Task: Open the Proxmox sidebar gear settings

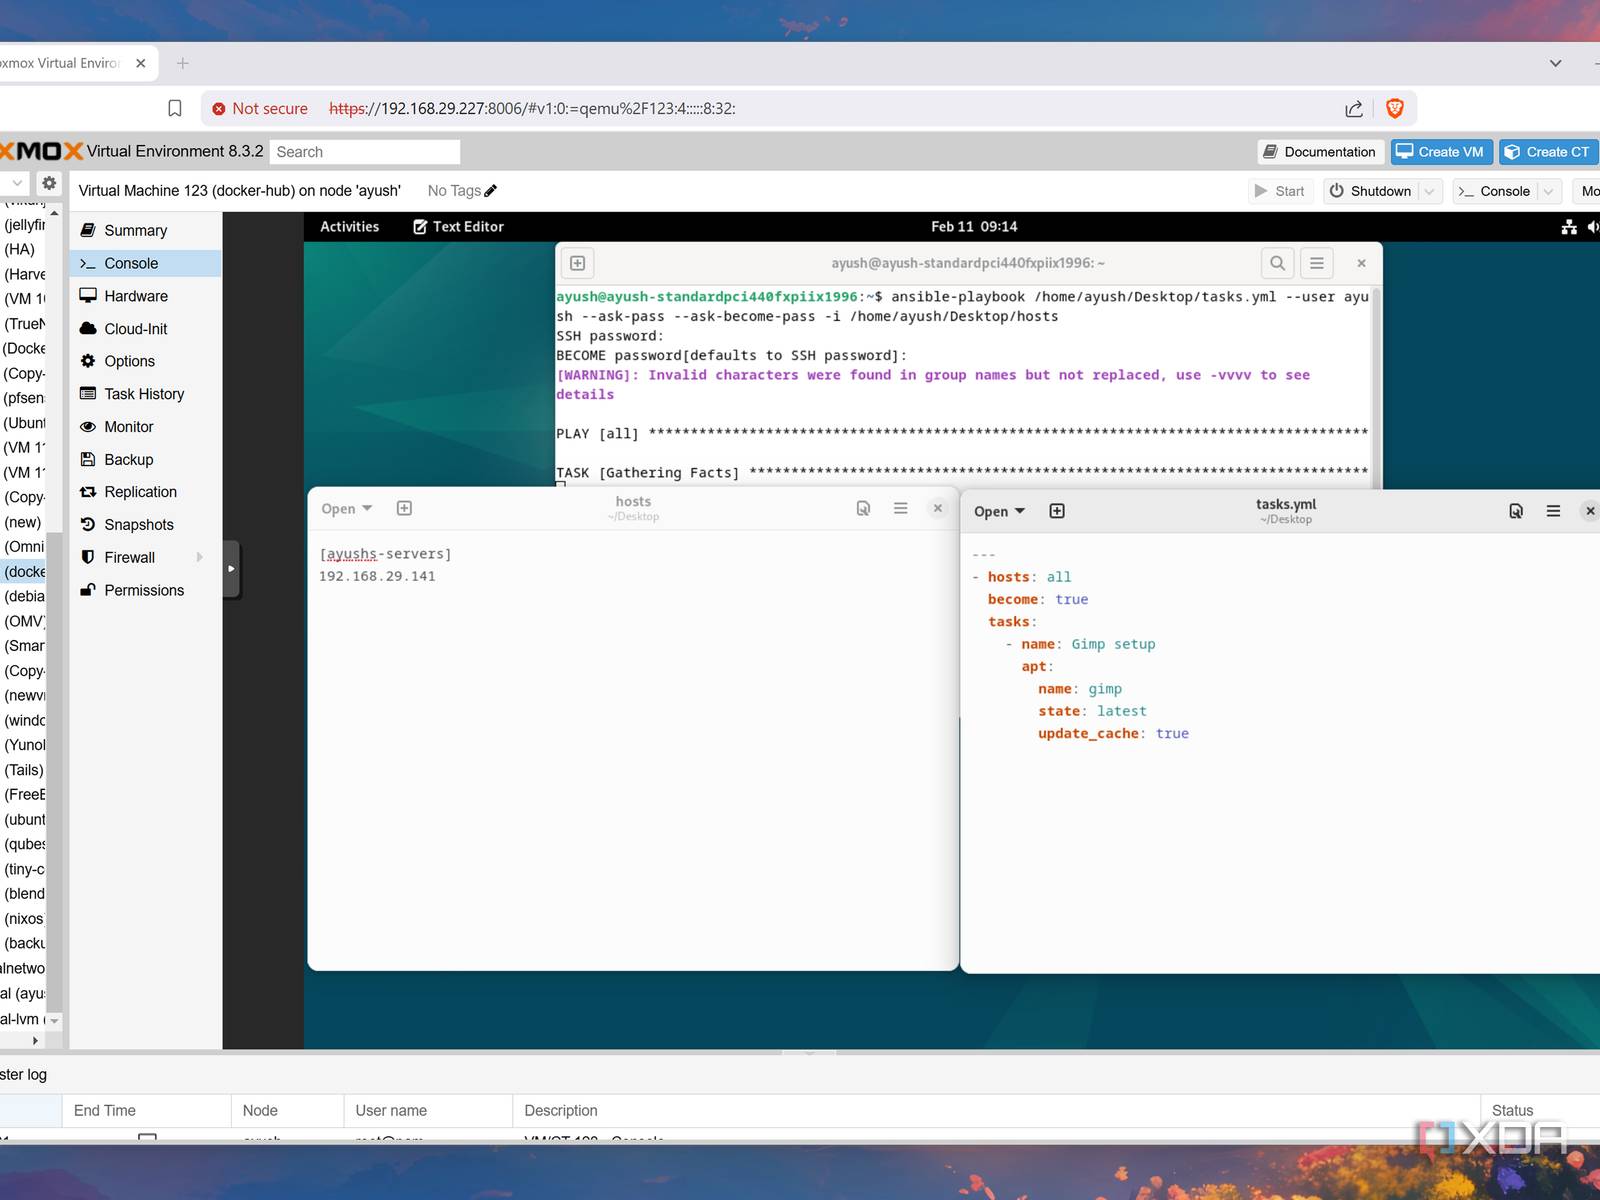Action: click(49, 183)
